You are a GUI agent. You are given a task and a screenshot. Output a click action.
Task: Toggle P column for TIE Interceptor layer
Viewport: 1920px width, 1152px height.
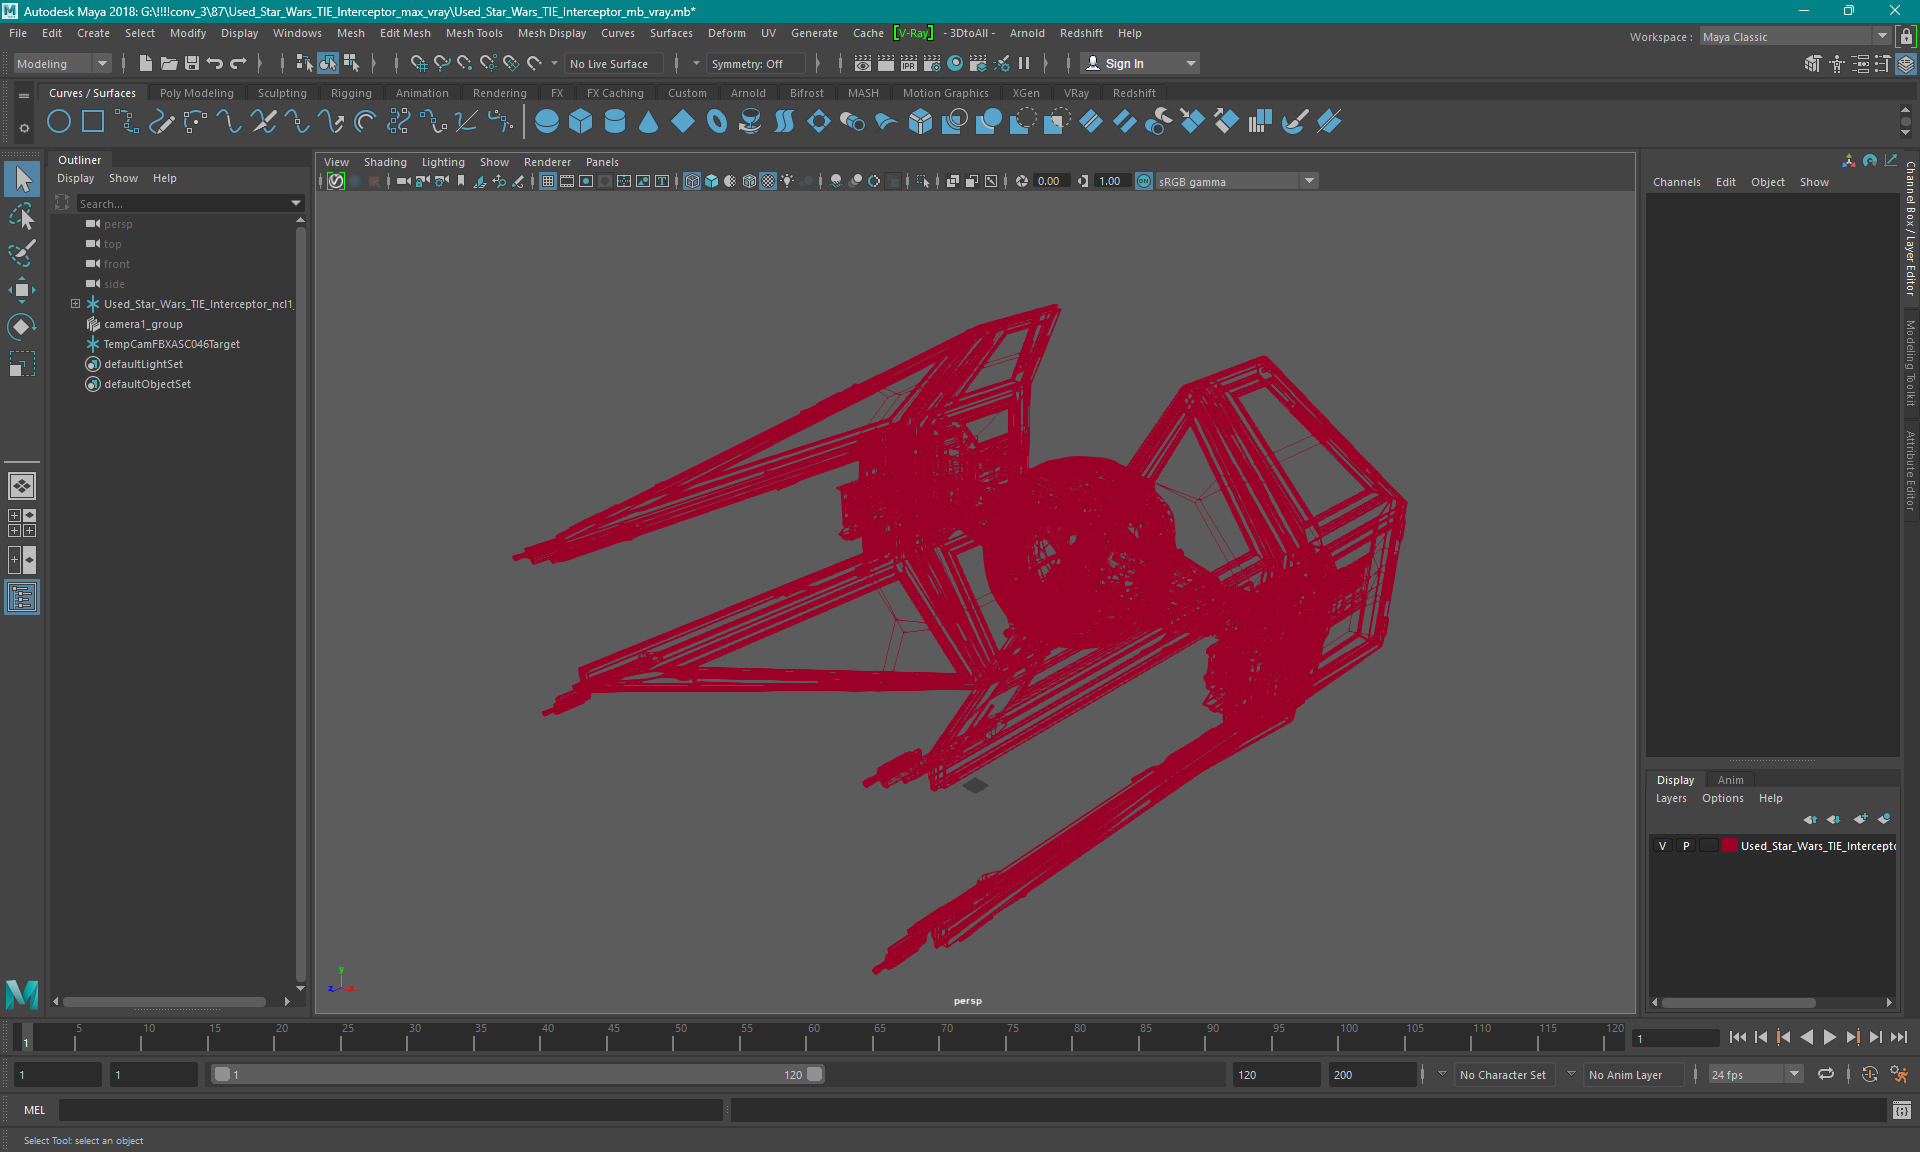[1684, 846]
